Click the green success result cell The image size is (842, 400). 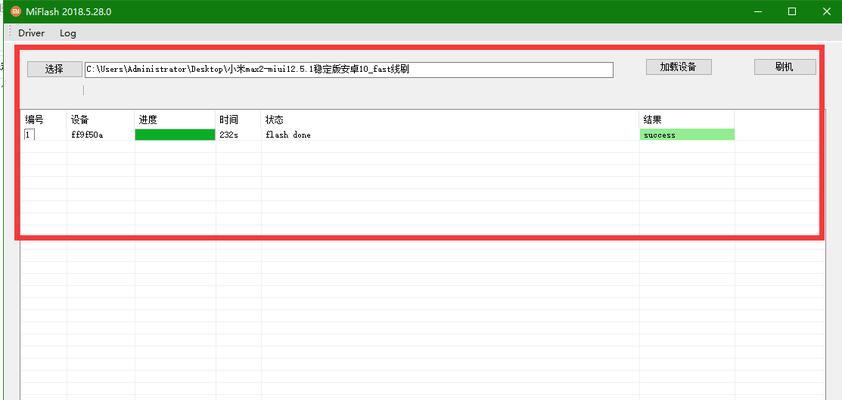point(687,135)
